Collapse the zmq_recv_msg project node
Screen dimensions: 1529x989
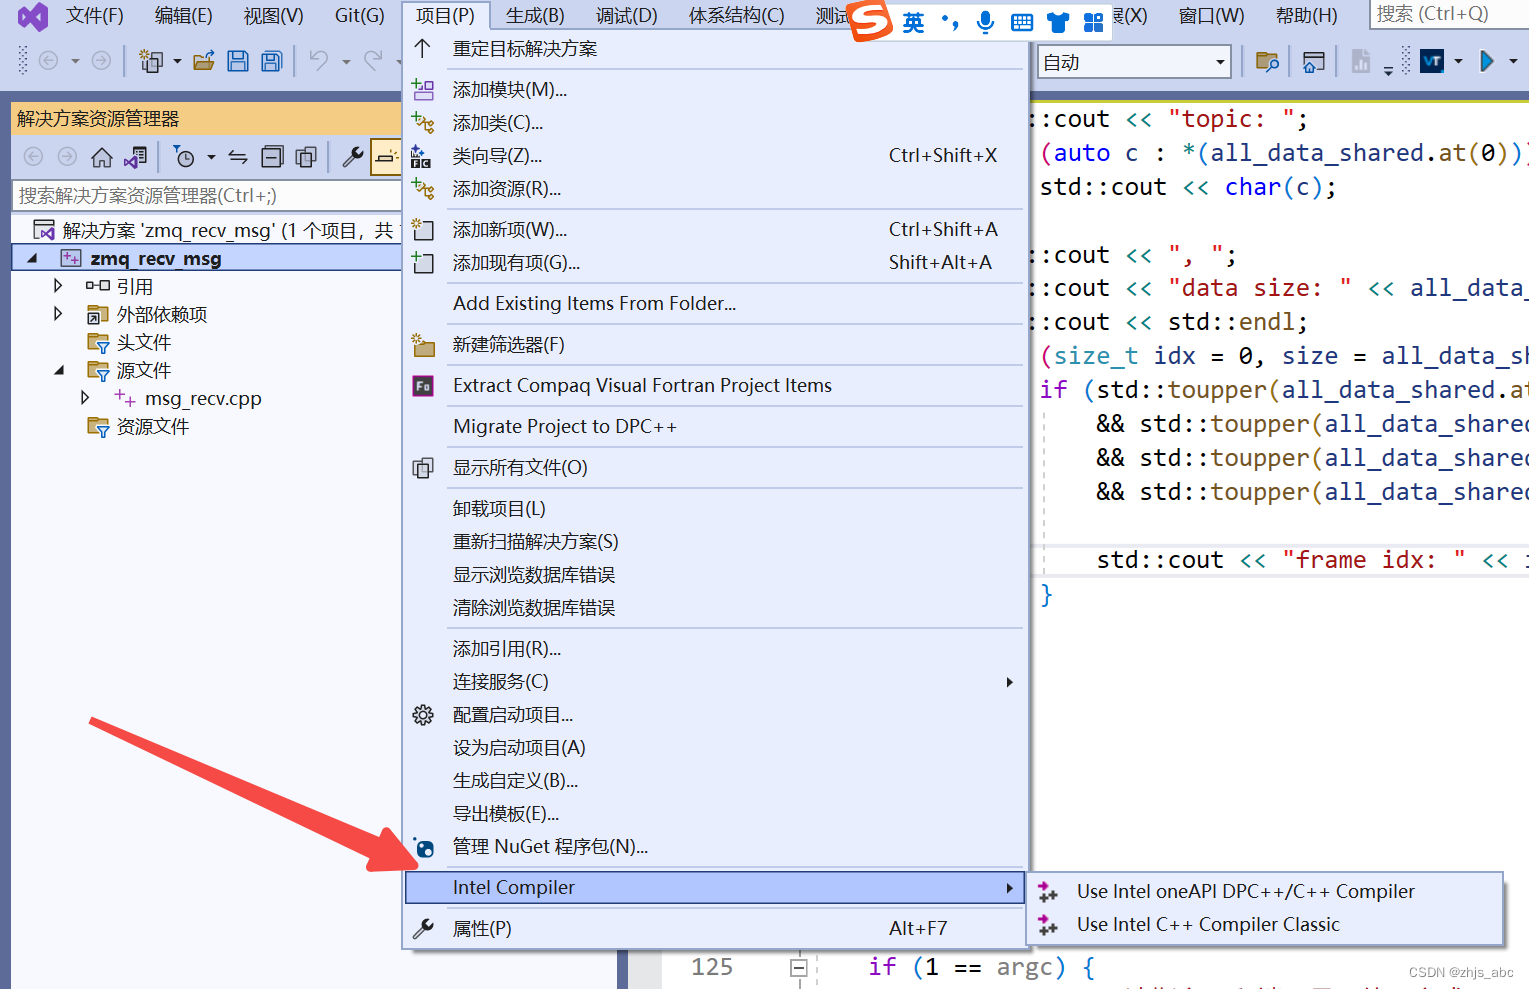(x=32, y=258)
